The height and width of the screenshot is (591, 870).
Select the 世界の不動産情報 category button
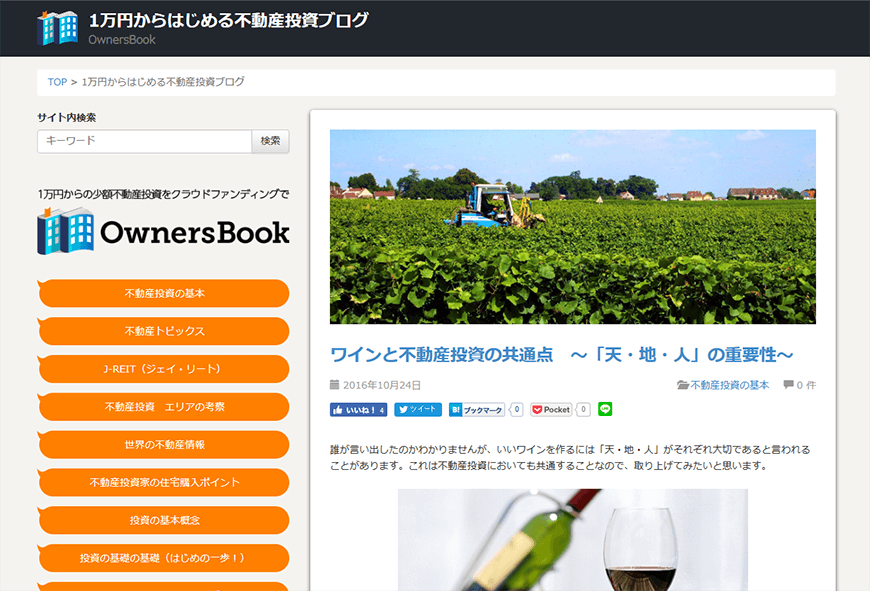point(164,444)
